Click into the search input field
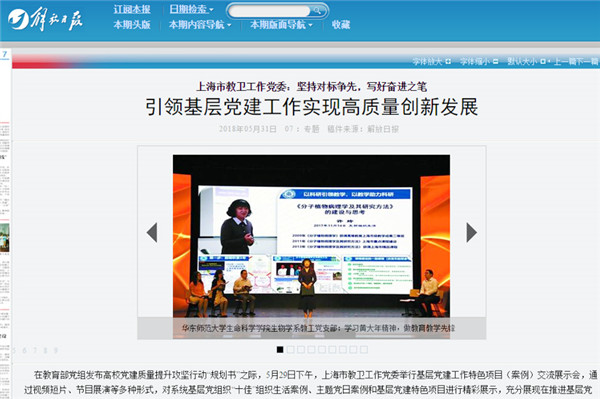The height and width of the screenshot is (399, 600). coord(269,11)
